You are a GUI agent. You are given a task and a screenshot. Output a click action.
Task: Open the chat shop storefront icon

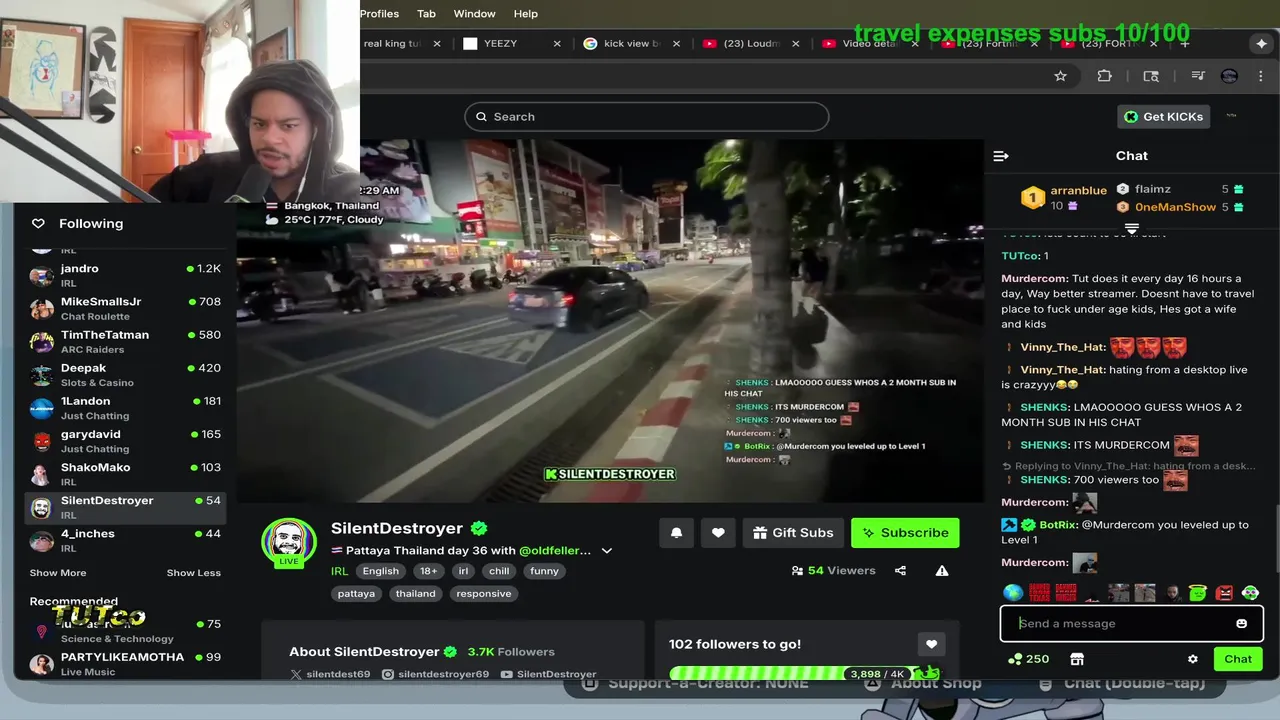tap(1077, 659)
